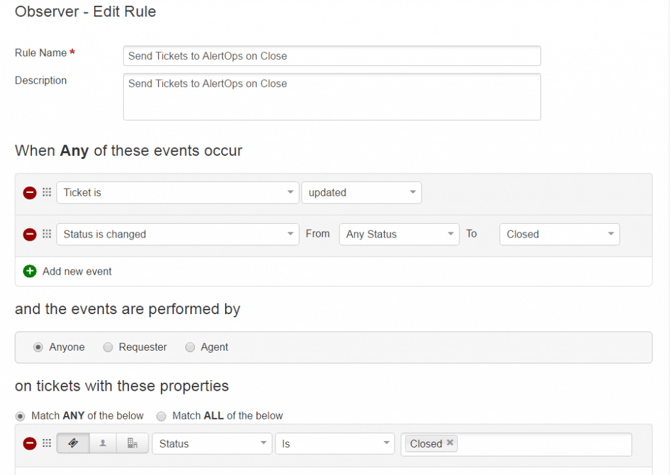This screenshot has height=475, width=670.
Task: Select the company fields filter icon
Action: [132, 443]
